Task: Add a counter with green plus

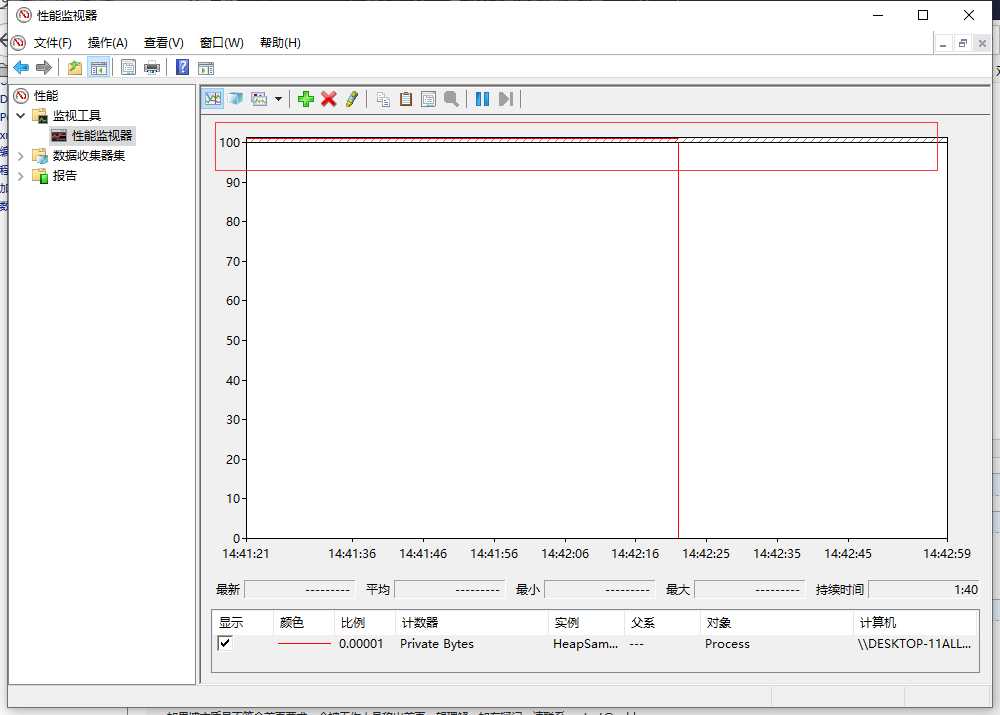Action: tap(306, 99)
